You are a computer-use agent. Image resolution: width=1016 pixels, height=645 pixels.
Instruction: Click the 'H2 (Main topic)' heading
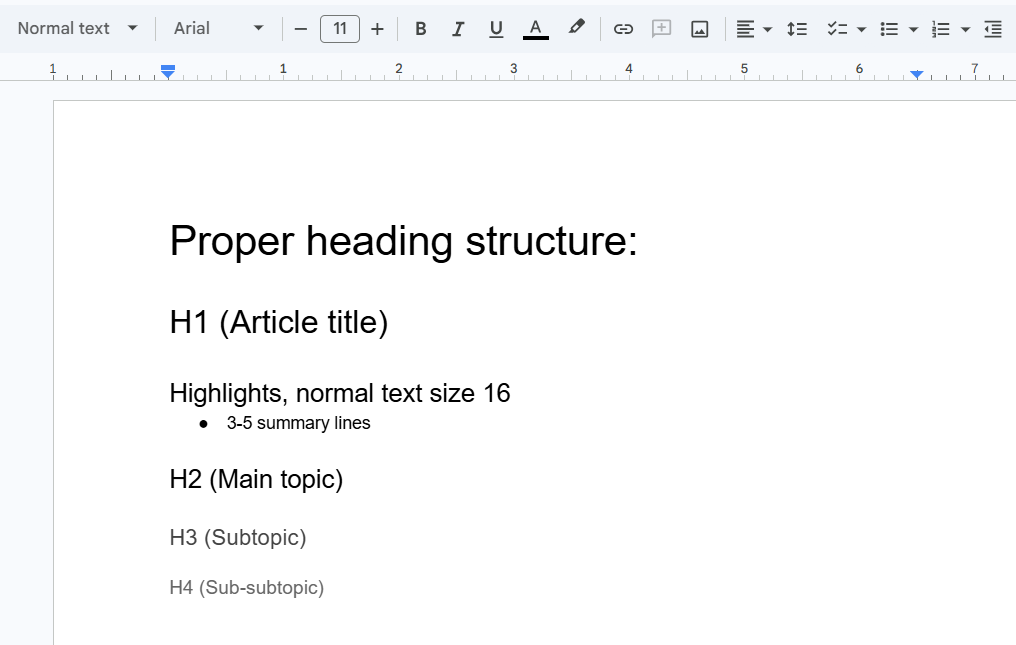(256, 480)
